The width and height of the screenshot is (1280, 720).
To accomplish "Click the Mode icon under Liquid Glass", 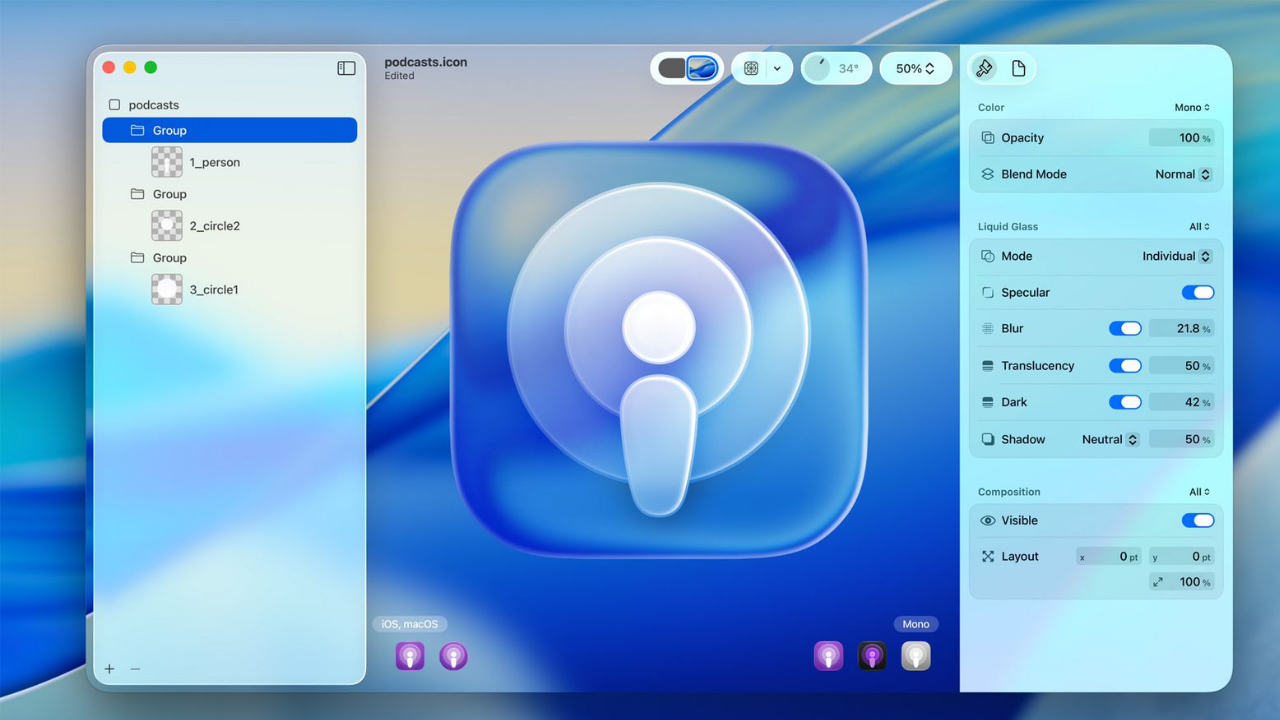I will [x=988, y=256].
